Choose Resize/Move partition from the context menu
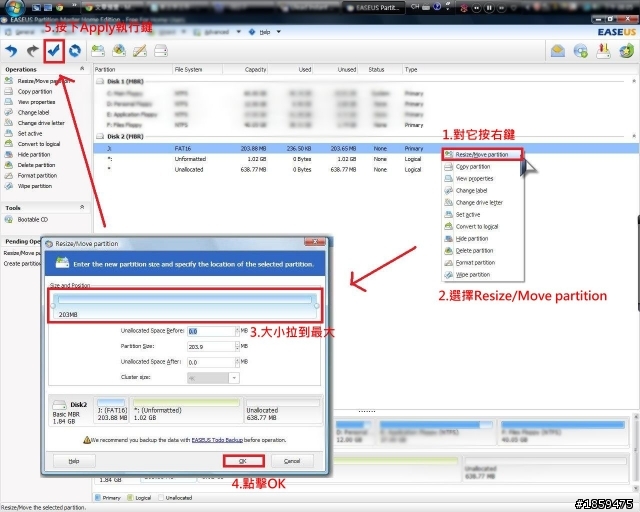 pos(482,154)
